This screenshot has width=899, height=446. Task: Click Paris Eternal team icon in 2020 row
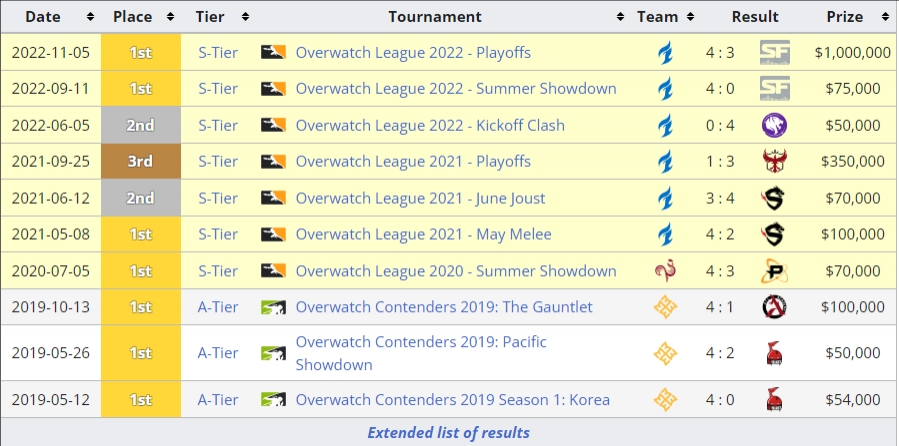point(665,271)
